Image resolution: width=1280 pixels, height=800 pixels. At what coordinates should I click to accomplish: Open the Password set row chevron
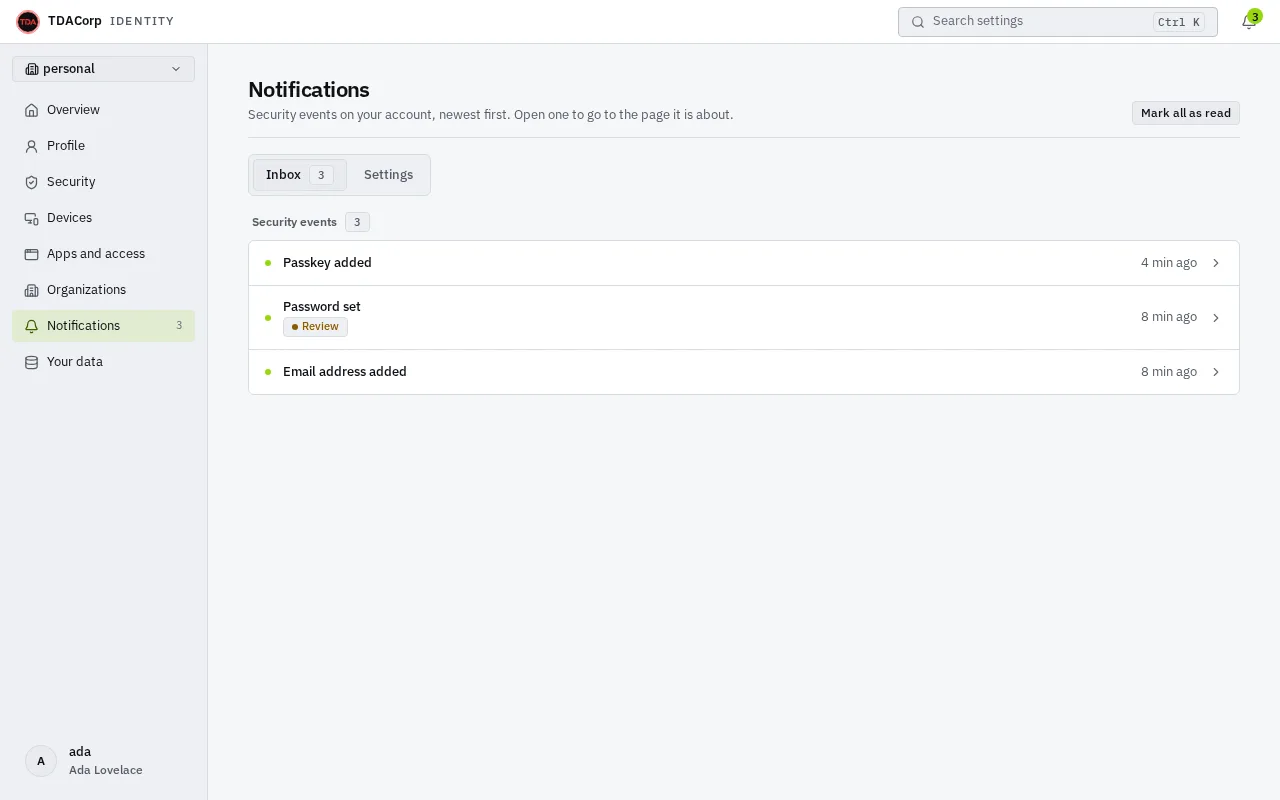(1216, 318)
